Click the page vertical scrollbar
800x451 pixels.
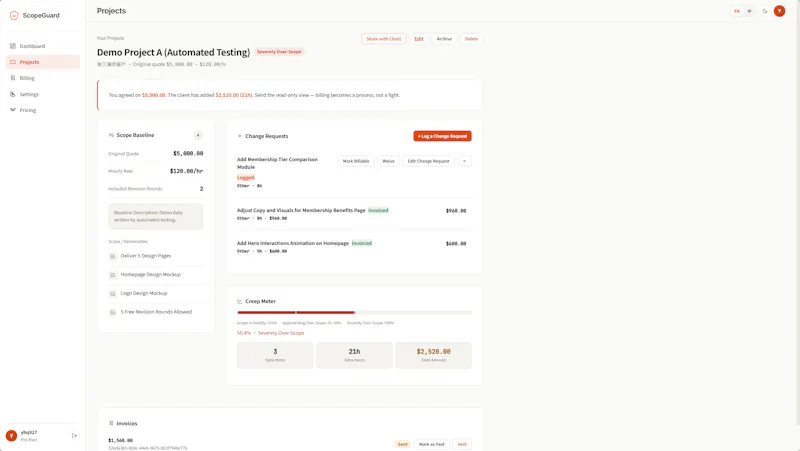(x=797, y=212)
